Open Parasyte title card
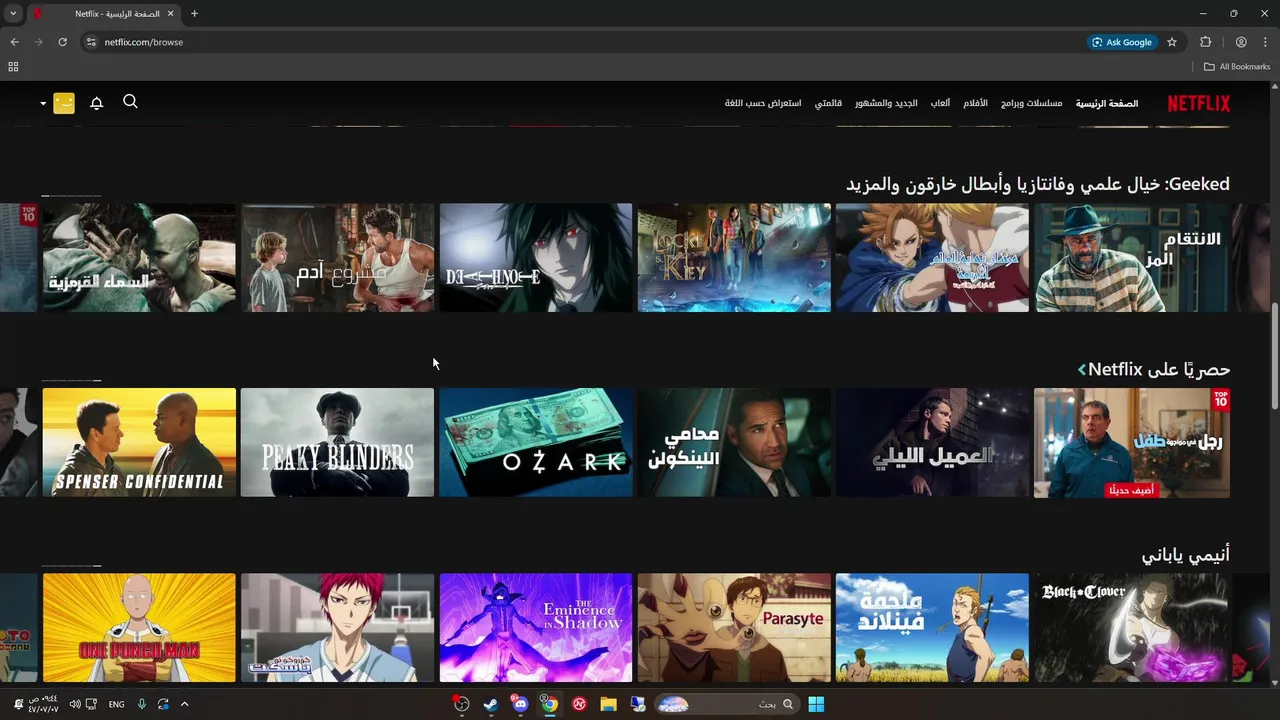Screen dimensions: 1280x720 pyautogui.click(x=734, y=628)
